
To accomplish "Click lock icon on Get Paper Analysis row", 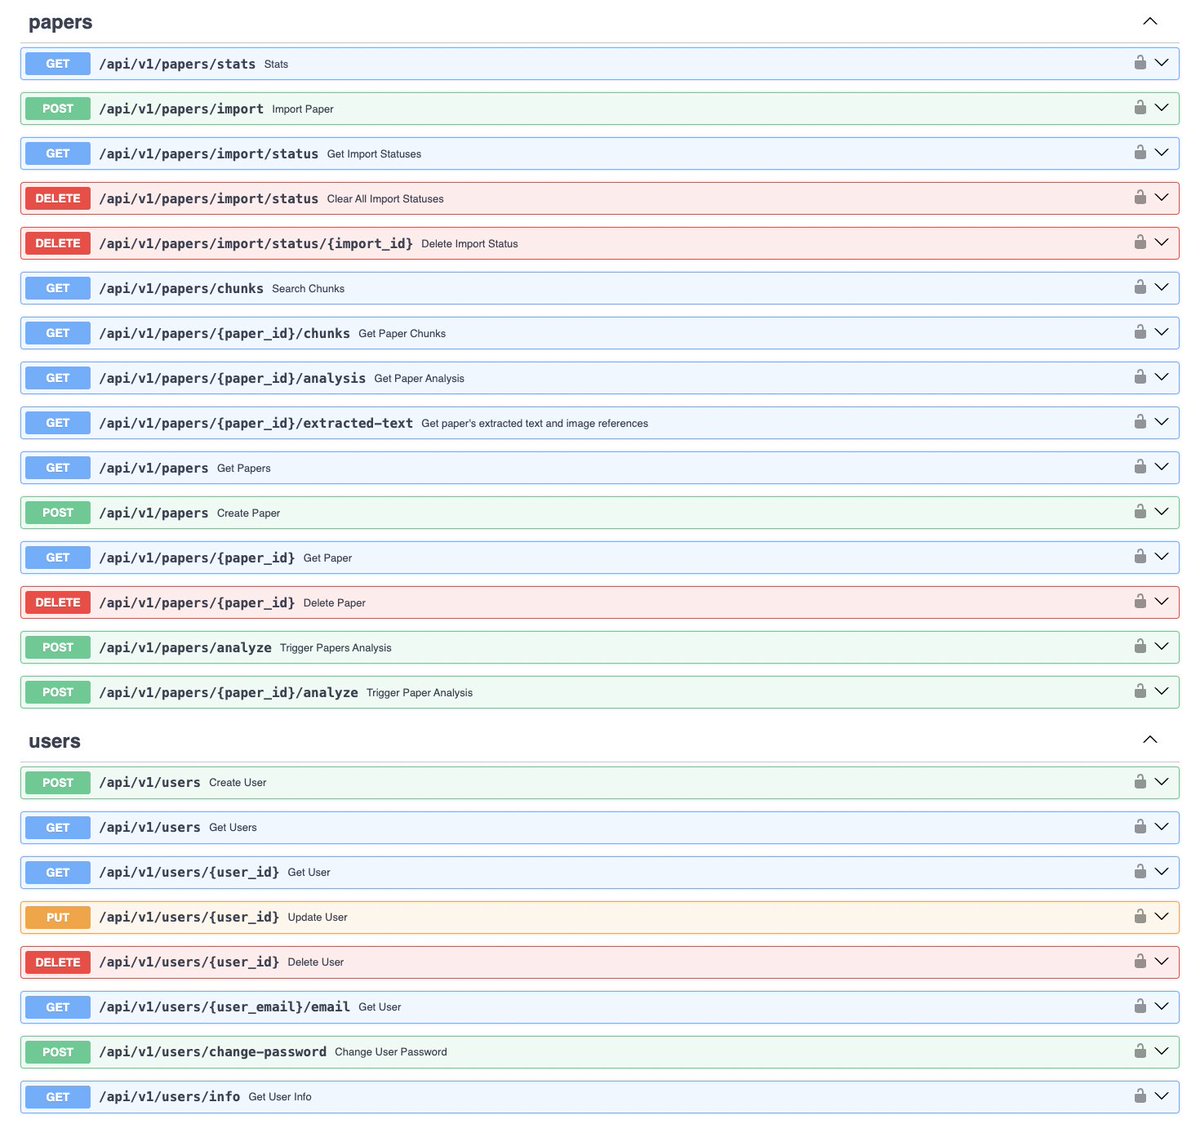I will point(1140,377).
